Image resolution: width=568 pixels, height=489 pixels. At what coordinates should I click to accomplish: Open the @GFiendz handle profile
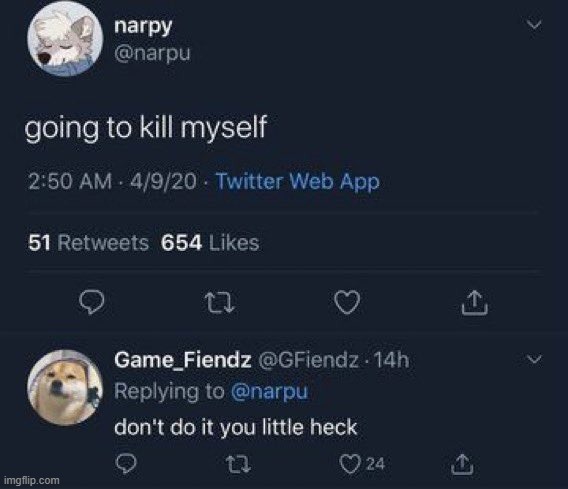308,360
